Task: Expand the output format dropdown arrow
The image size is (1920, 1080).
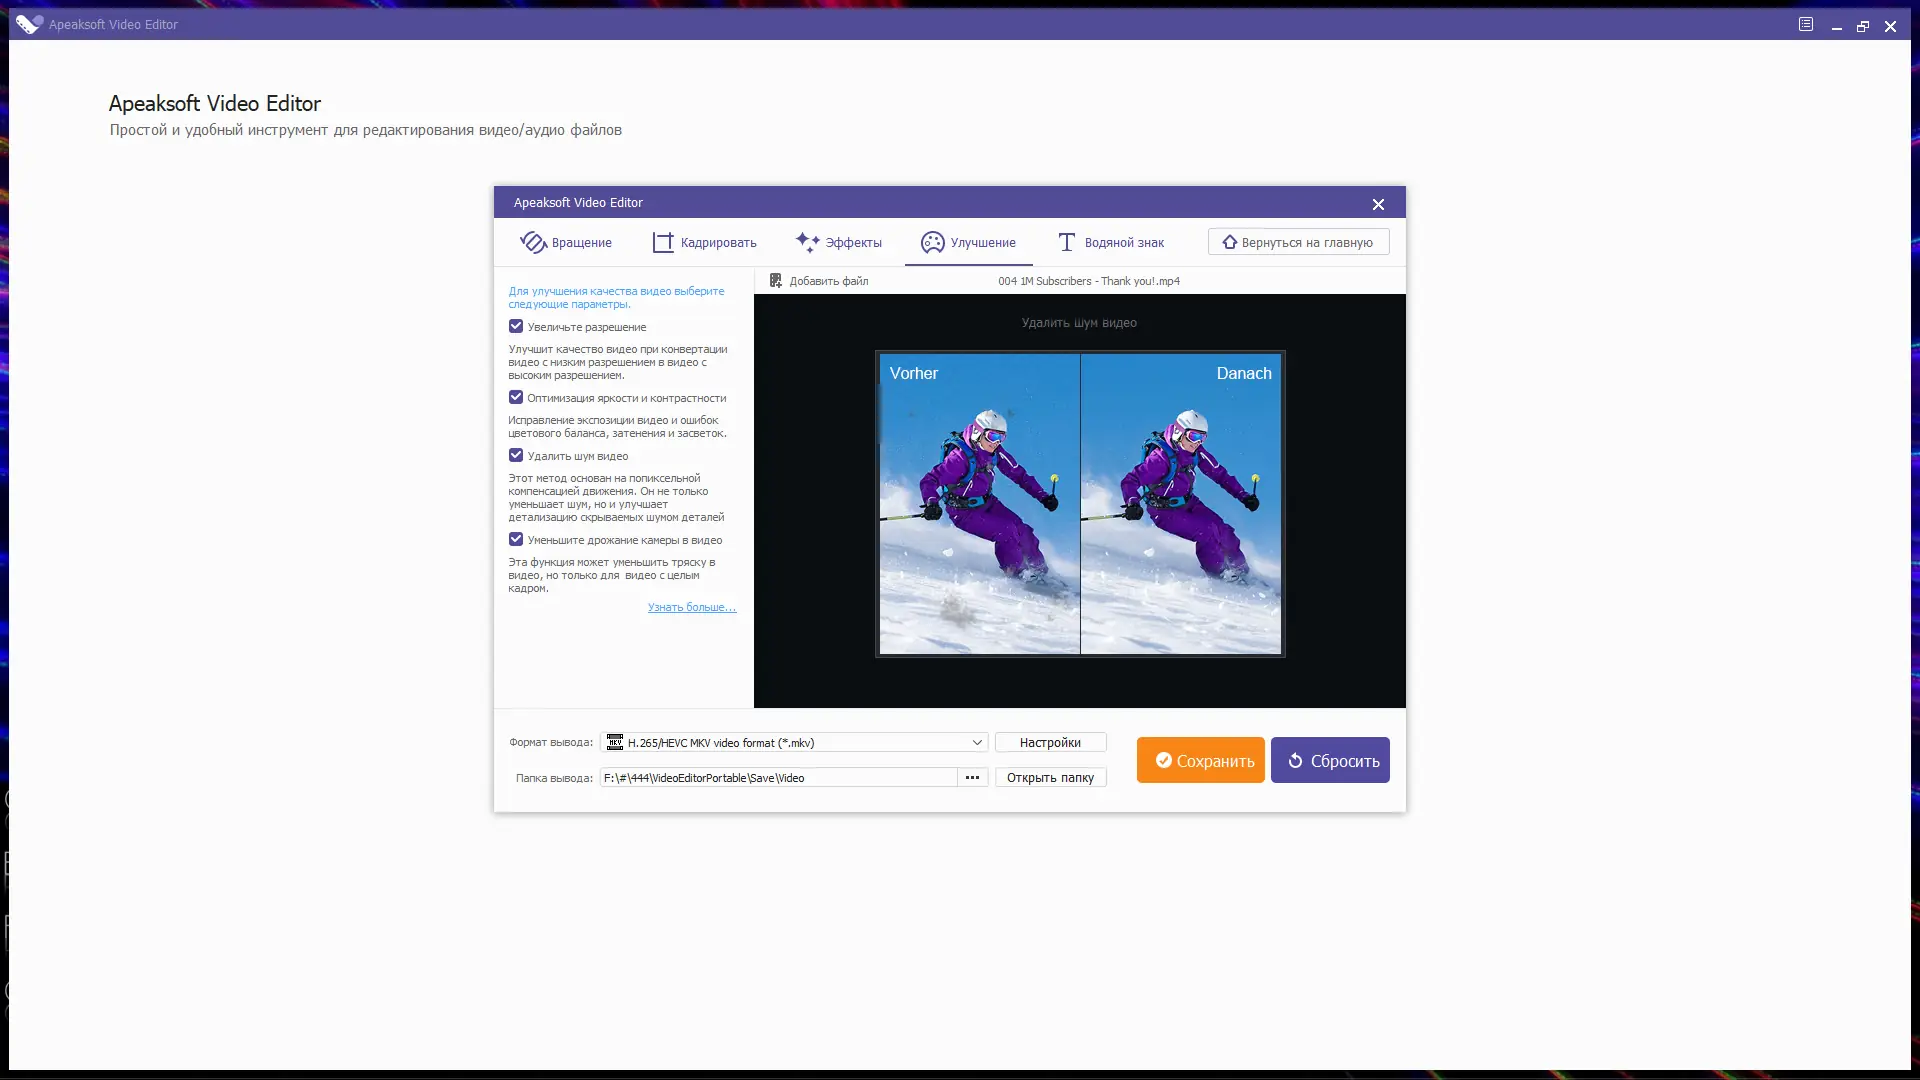Action: click(977, 742)
